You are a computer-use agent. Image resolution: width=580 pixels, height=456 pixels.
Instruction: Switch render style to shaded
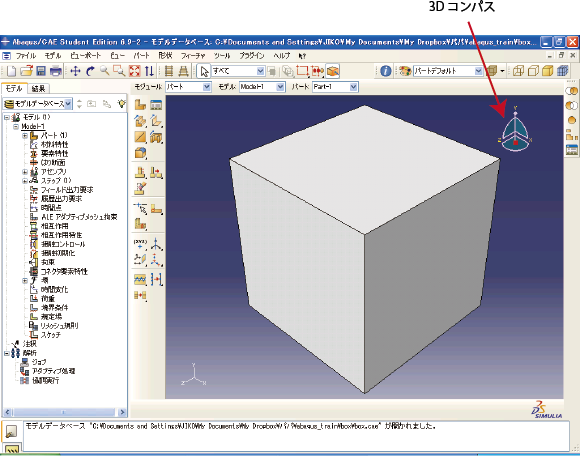tap(547, 71)
